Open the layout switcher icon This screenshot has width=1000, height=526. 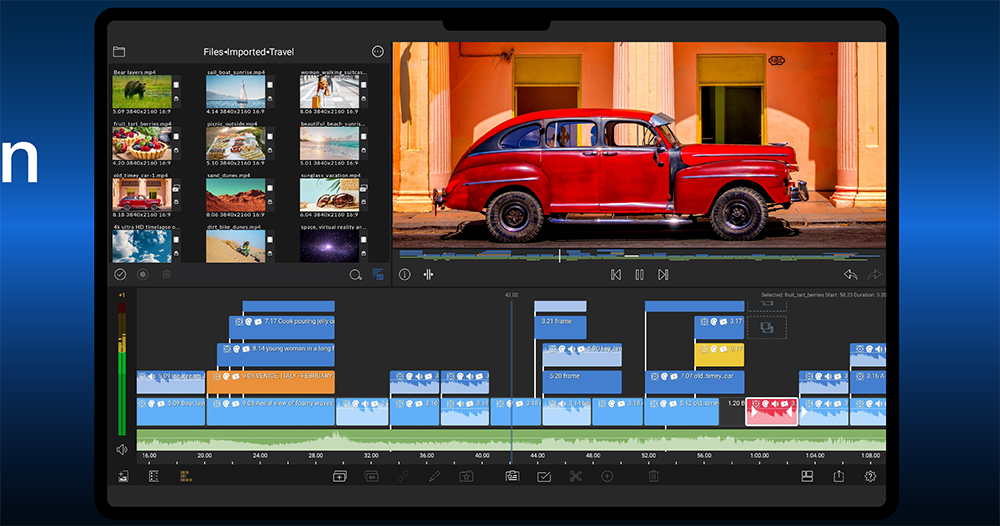tap(807, 477)
